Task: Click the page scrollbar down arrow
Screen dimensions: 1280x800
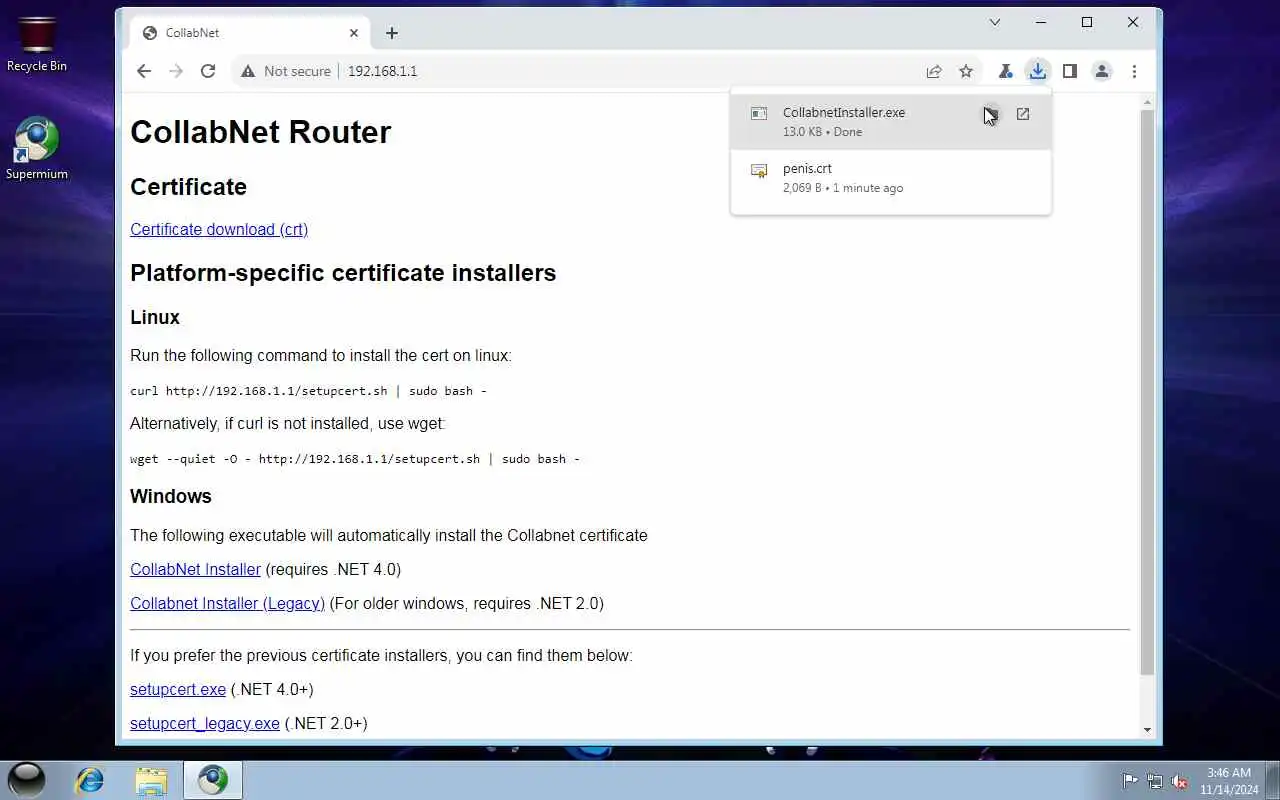Action: [x=1147, y=730]
